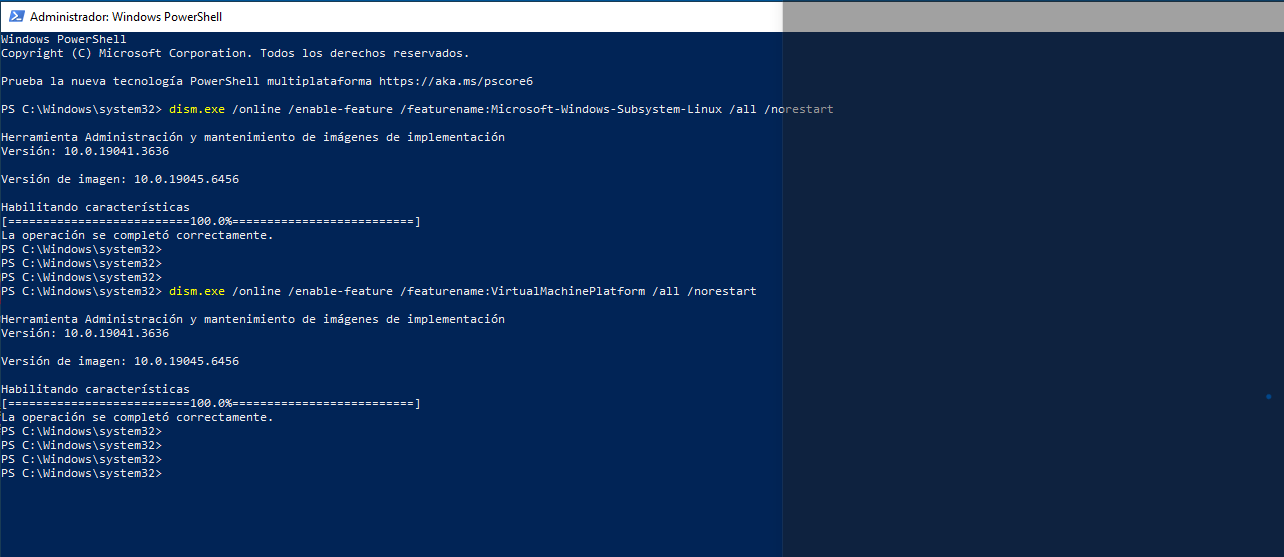Click the second "Herramienta Administración y mantenimiento" line
The height and width of the screenshot is (557, 1284).
pos(253,319)
